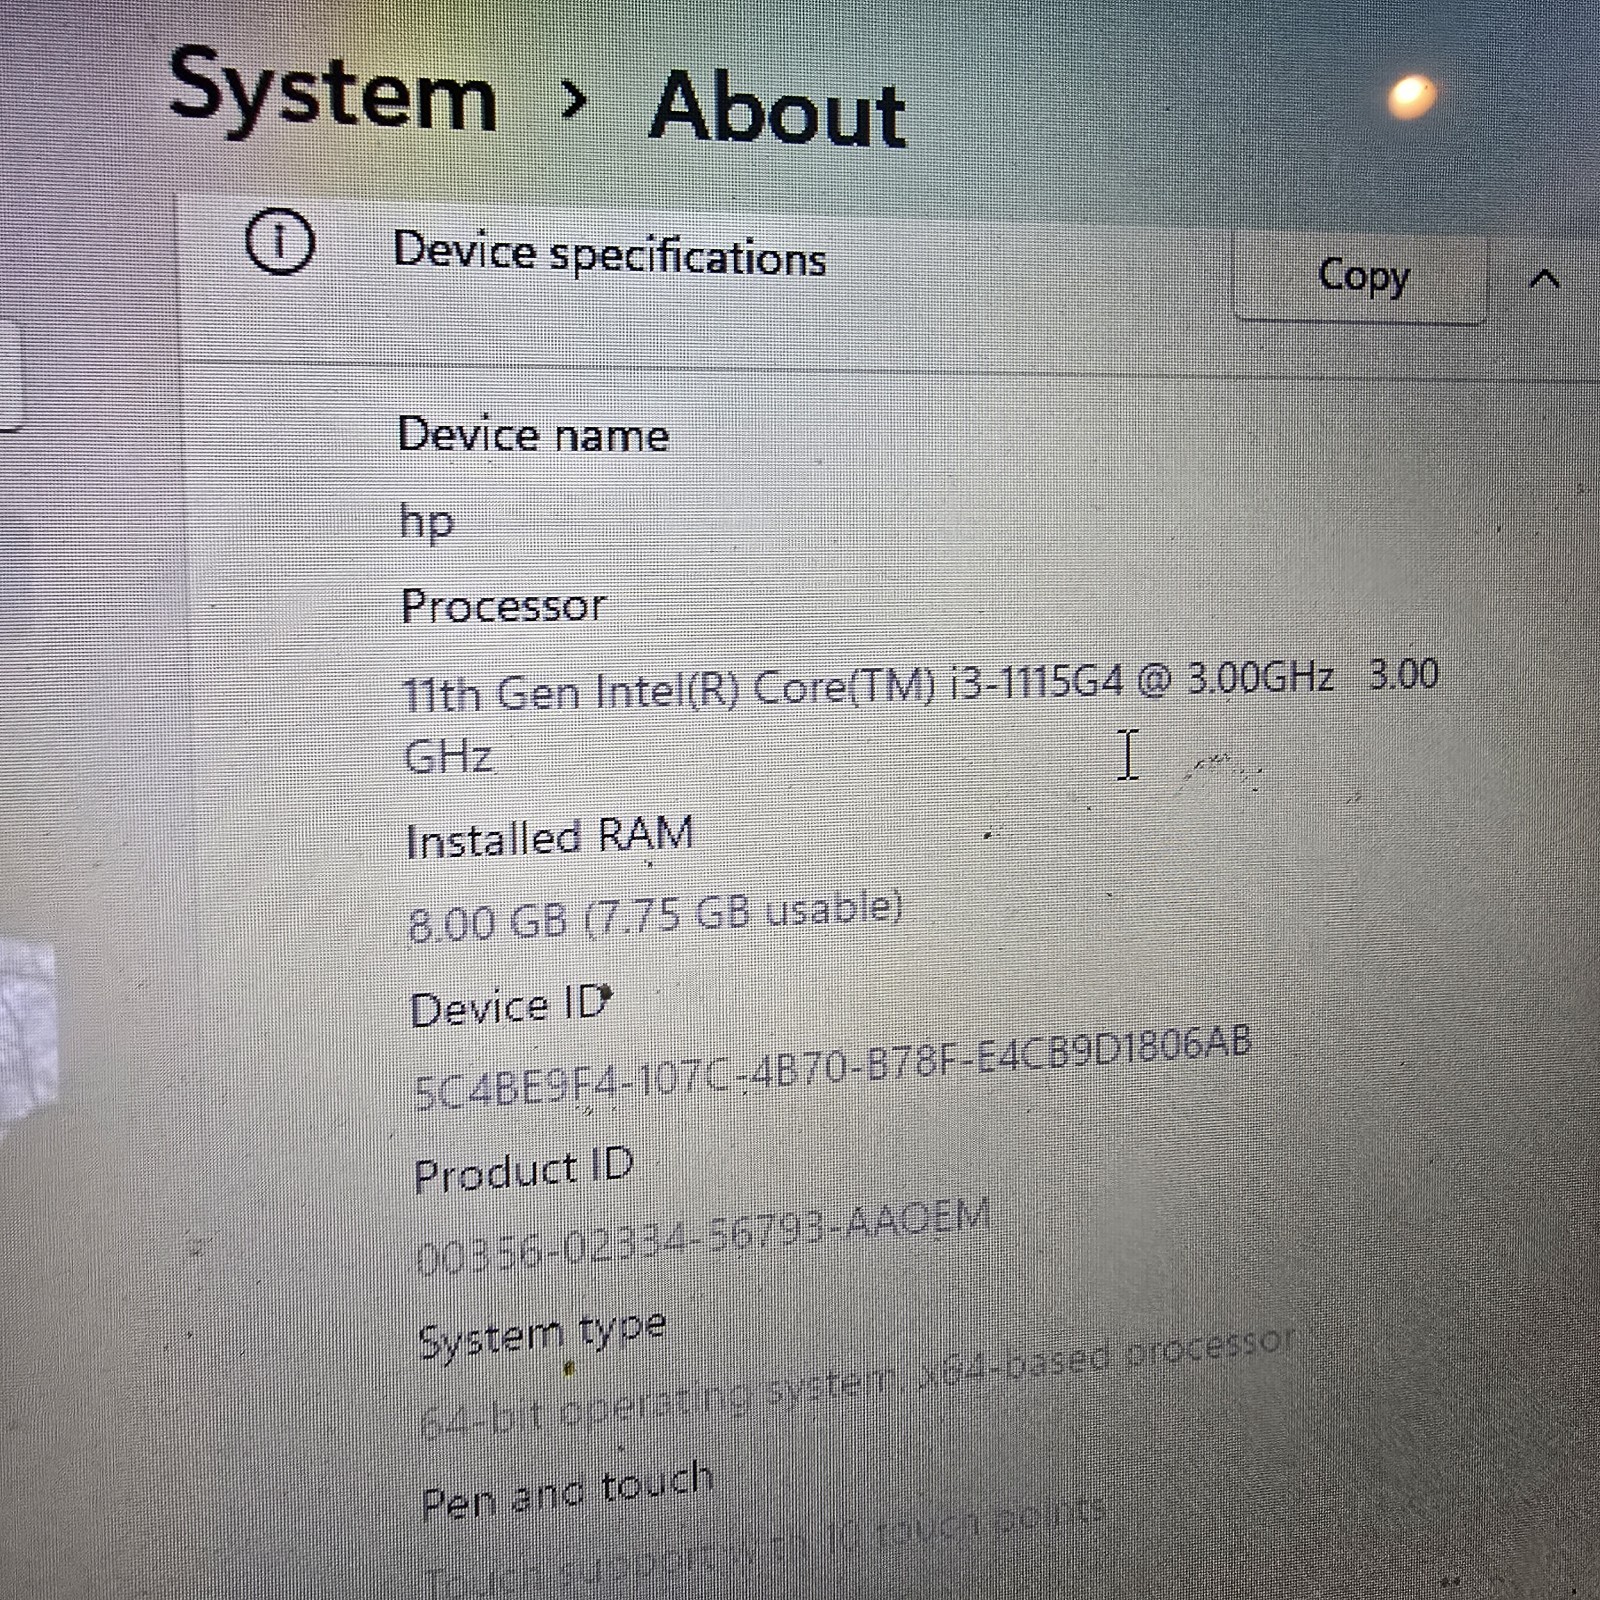Click the Processor label

point(503,606)
